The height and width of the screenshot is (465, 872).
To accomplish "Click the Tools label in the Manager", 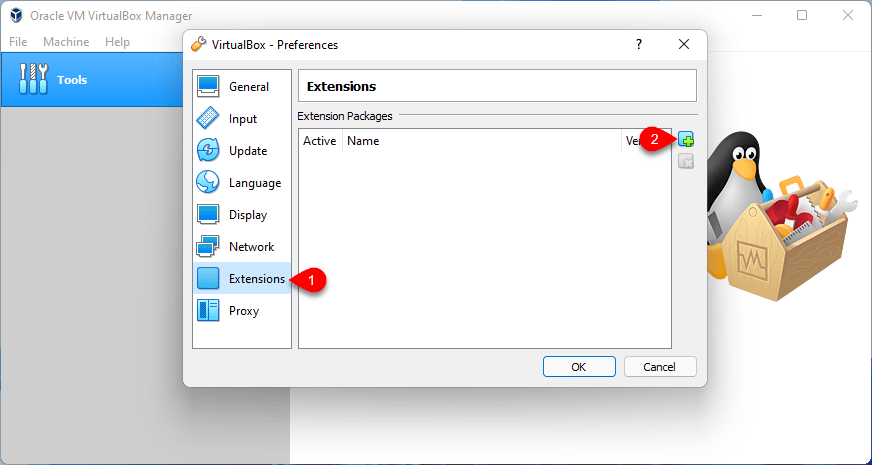I will pyautogui.click(x=72, y=80).
